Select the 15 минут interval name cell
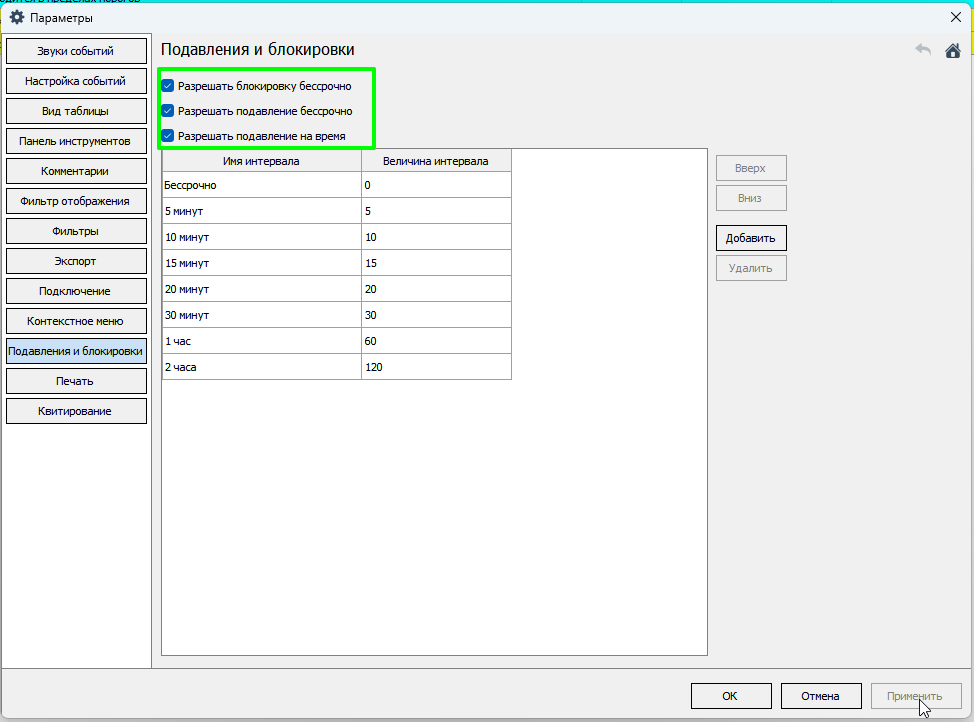The height and width of the screenshot is (722, 974). [x=261, y=263]
